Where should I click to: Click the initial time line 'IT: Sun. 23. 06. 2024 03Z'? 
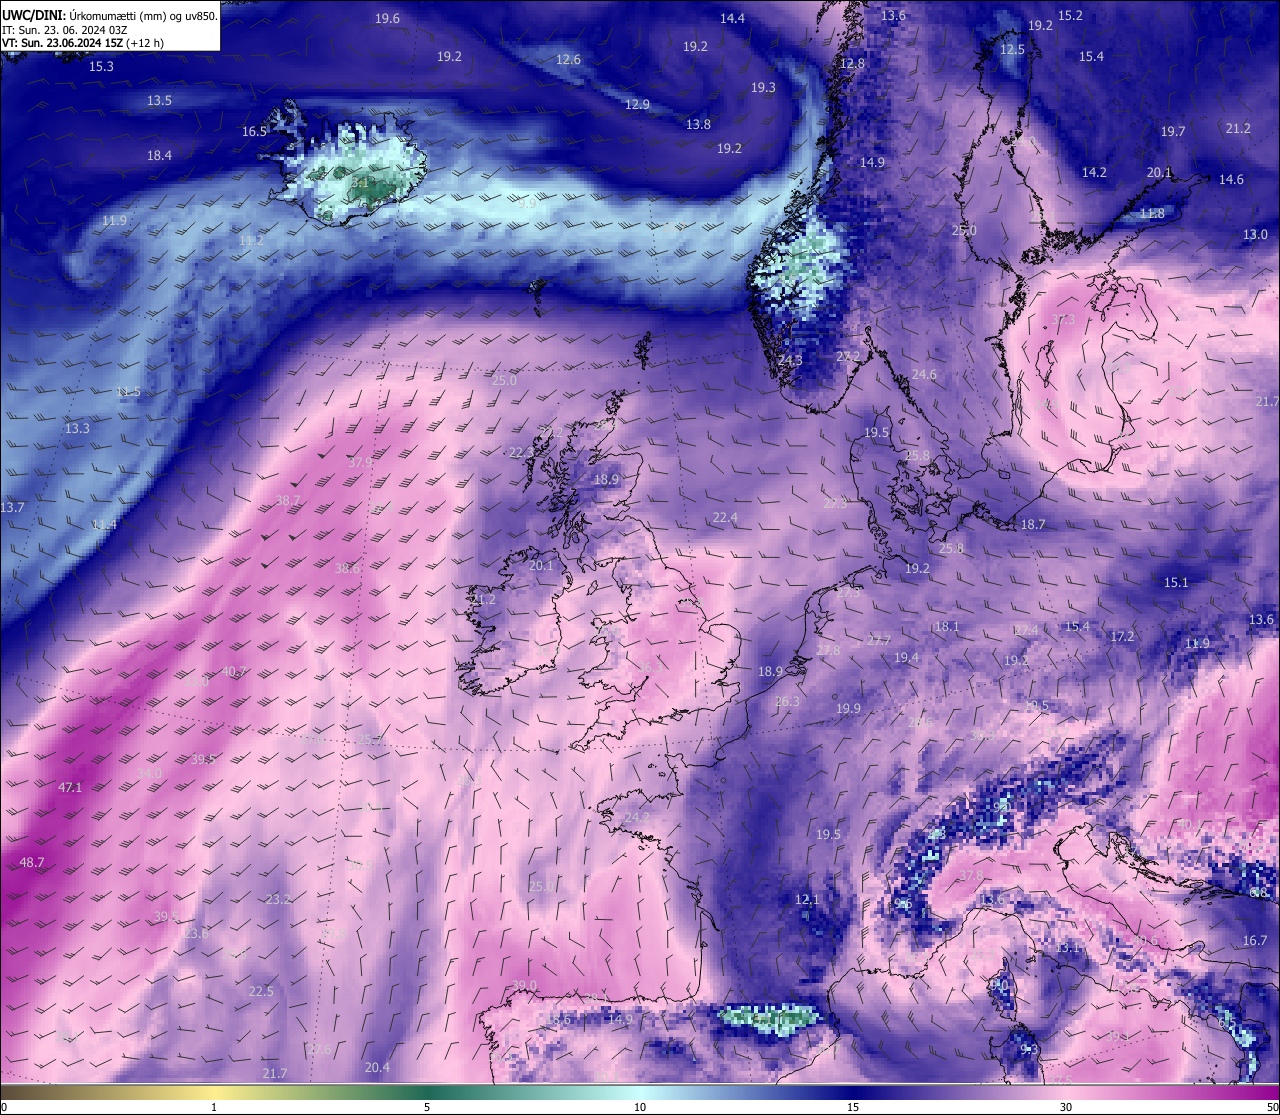[x=64, y=30]
